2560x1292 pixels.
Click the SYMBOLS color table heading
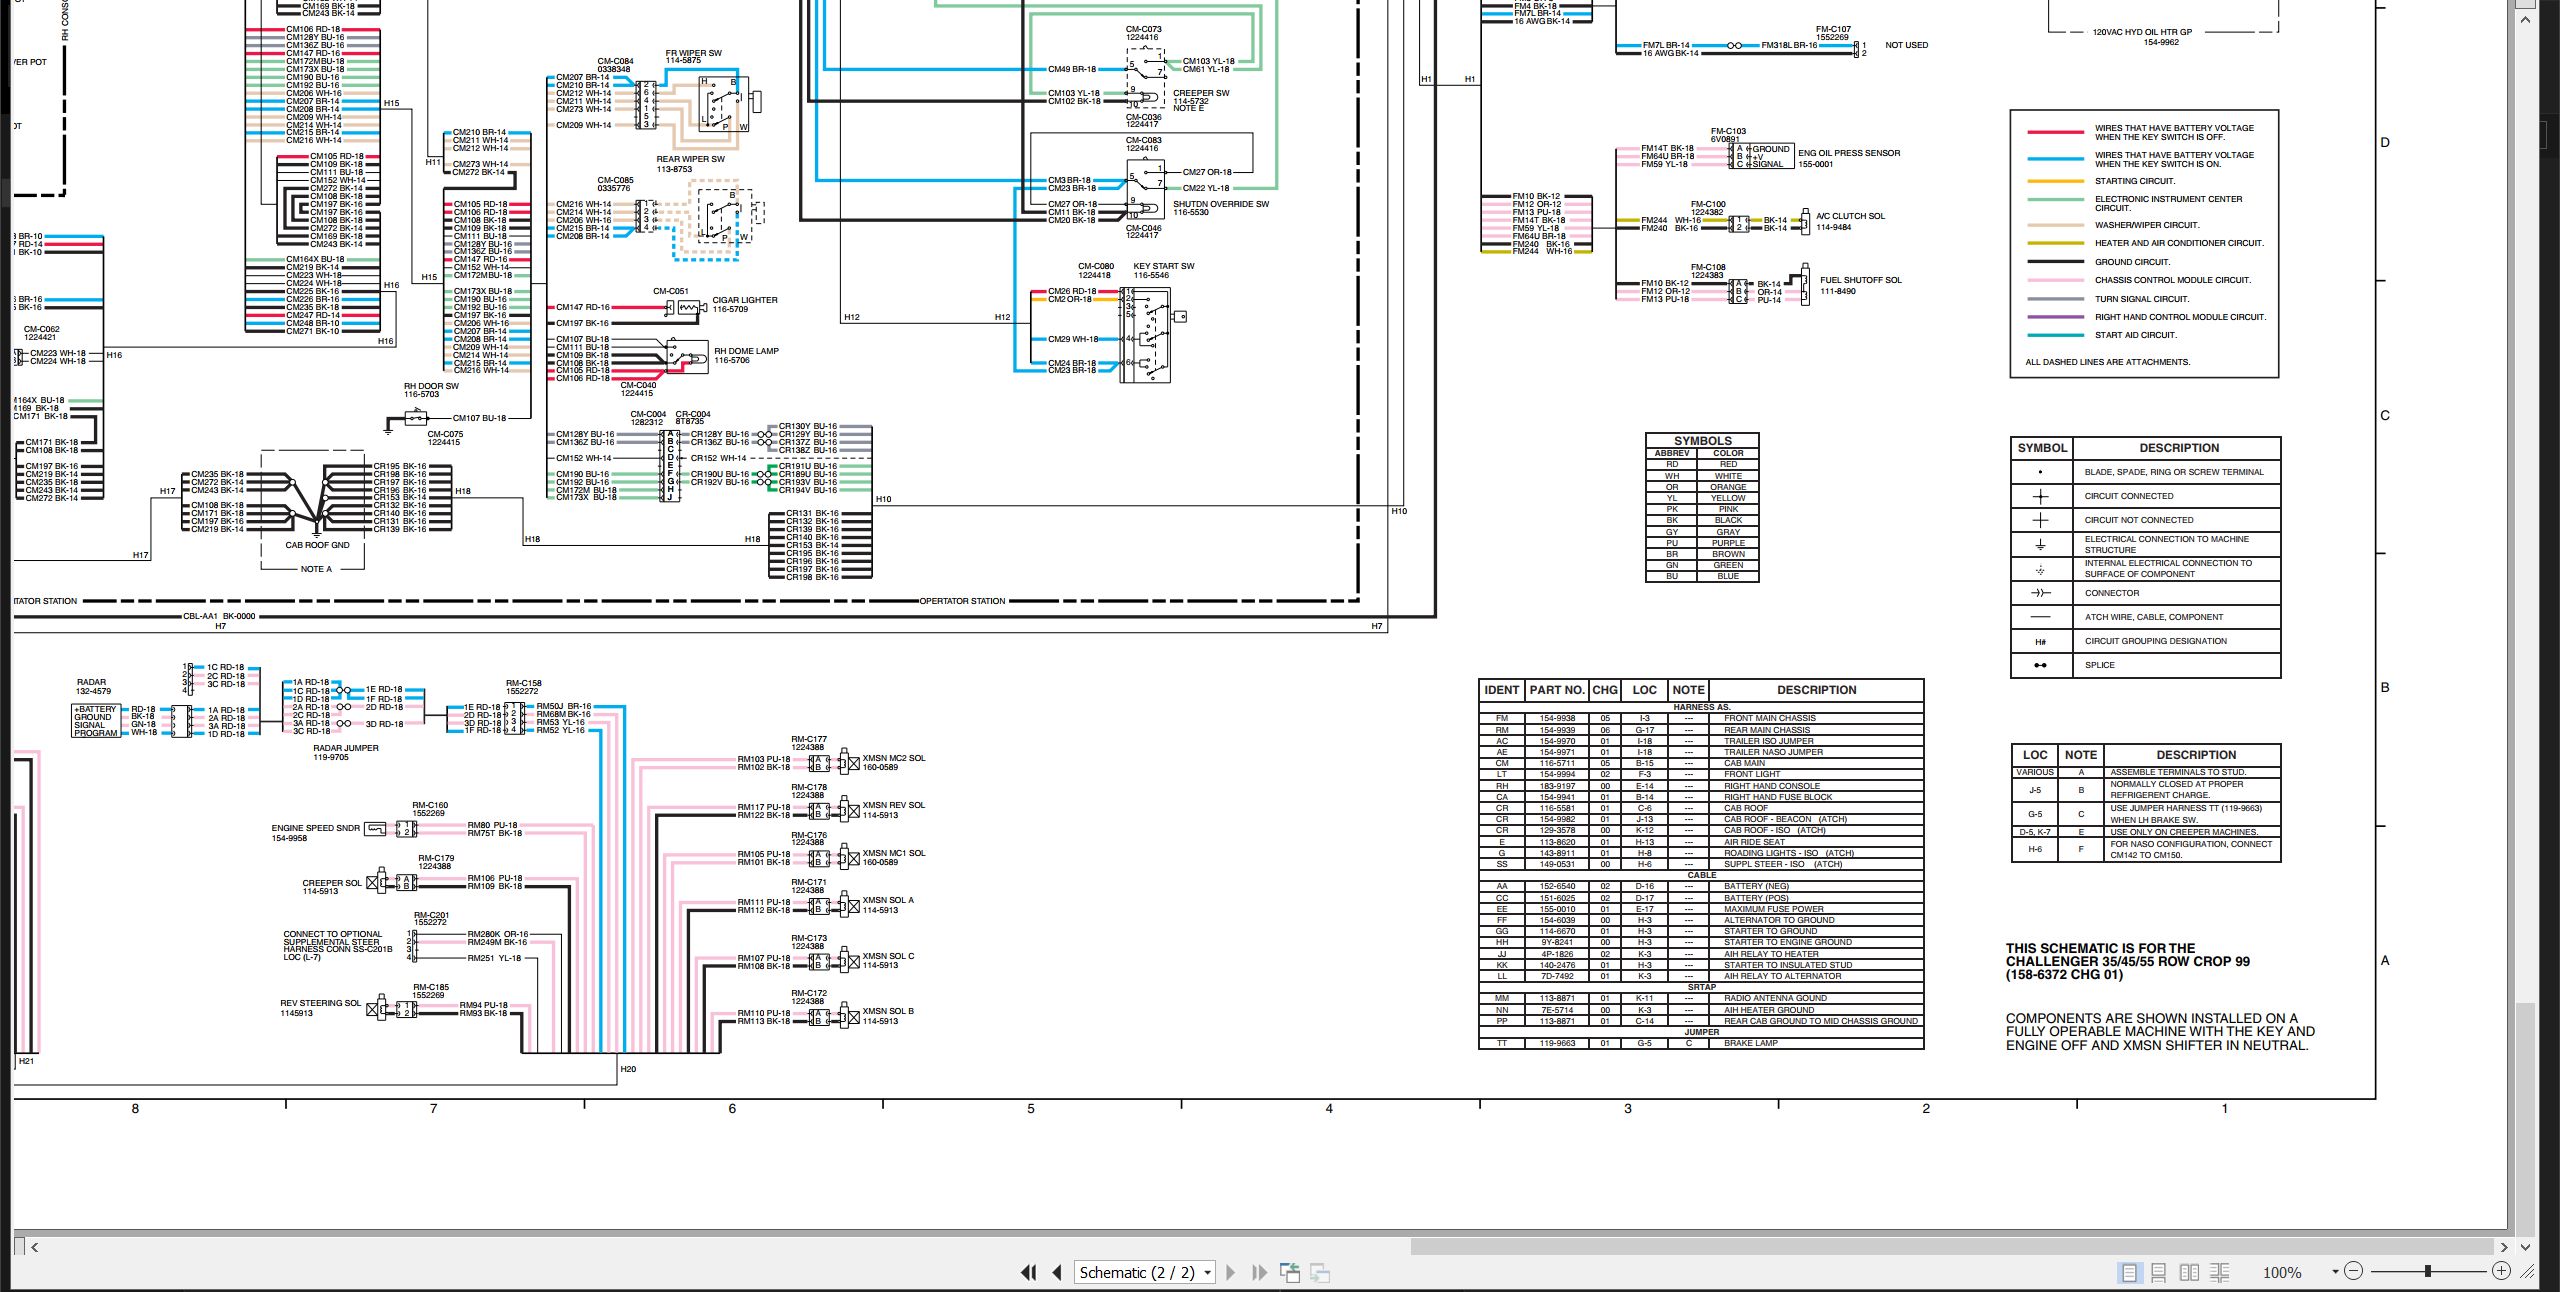pos(1702,440)
